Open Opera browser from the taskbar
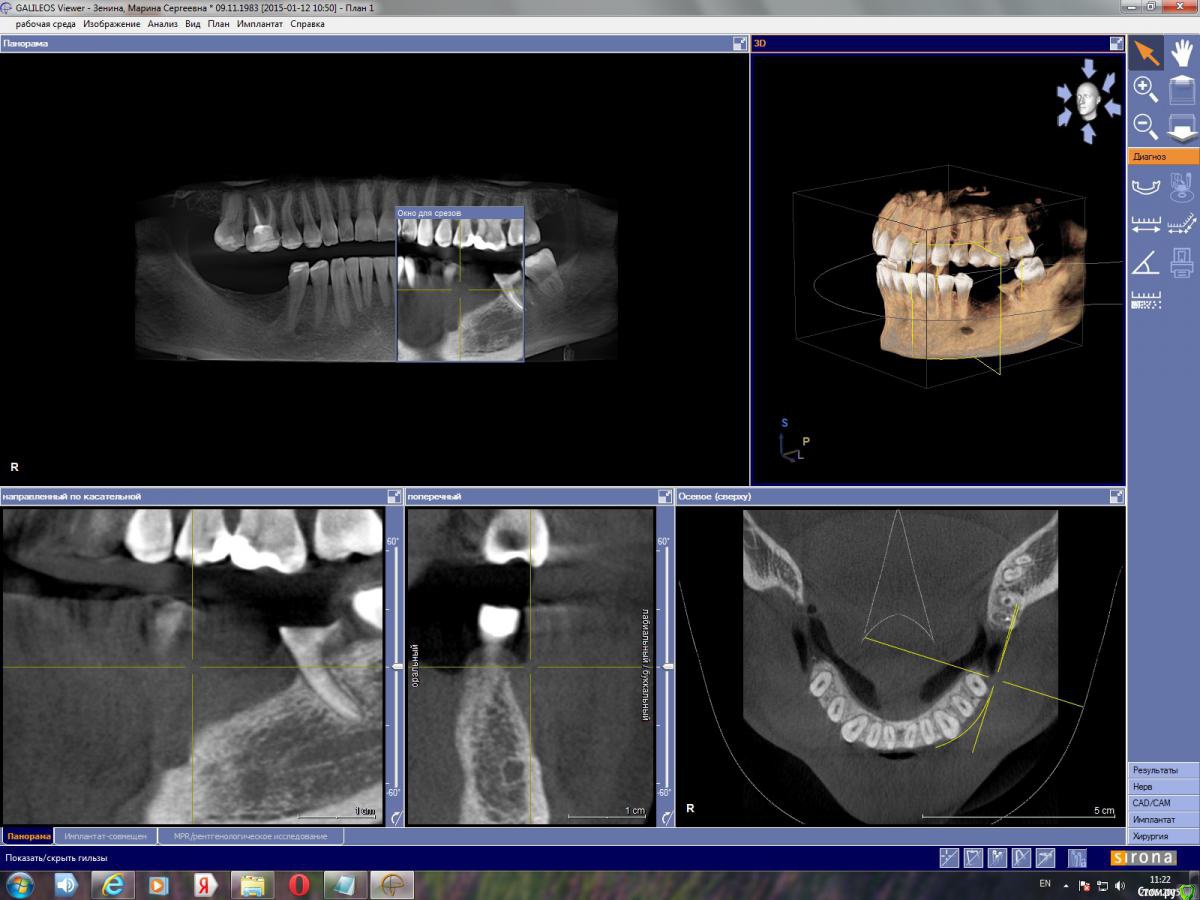1200x900 pixels. click(x=299, y=885)
